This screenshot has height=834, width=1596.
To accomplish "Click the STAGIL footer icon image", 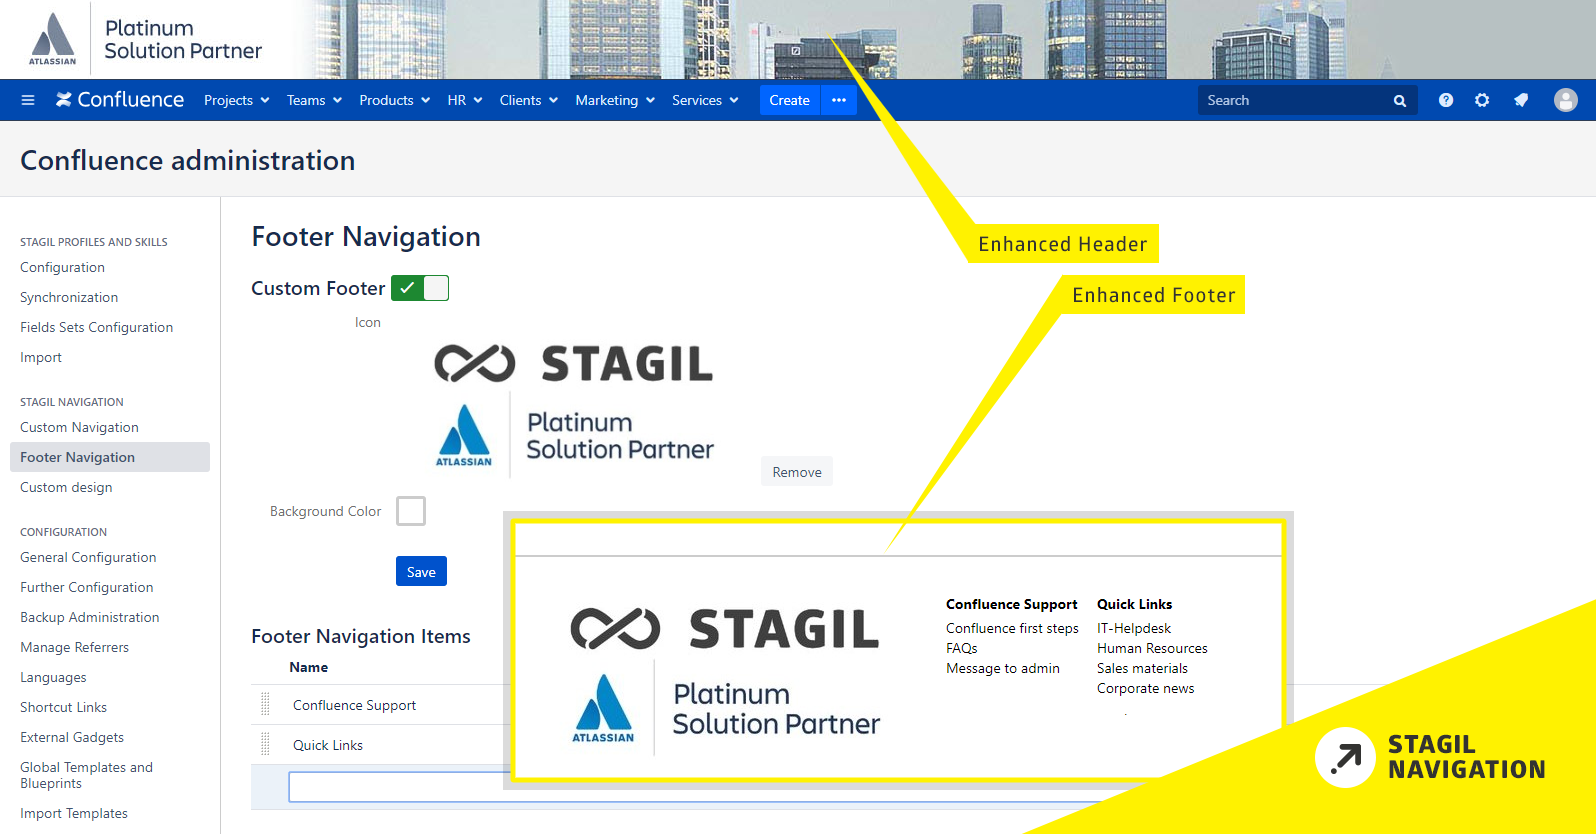I will (575, 410).
